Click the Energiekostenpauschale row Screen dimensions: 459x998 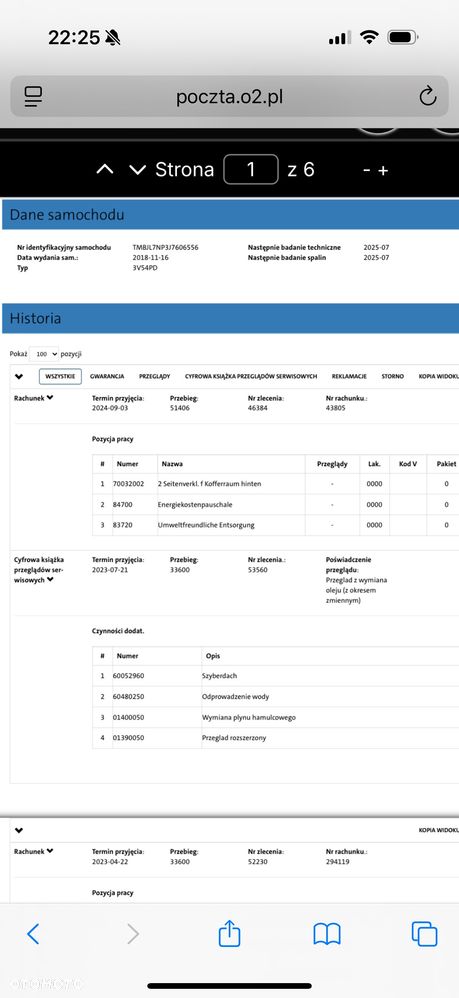[x=277, y=504]
